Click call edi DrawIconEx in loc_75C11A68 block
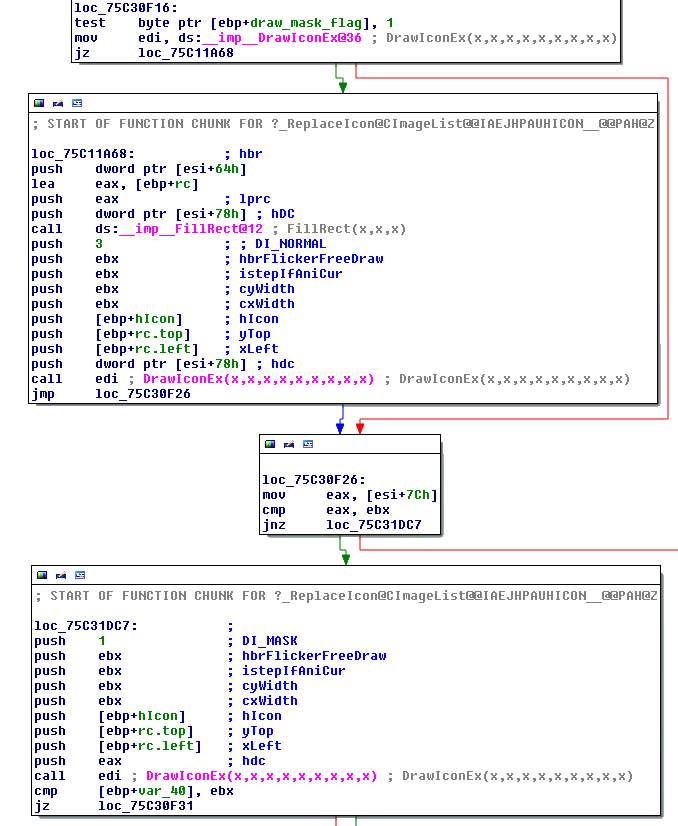The image size is (678, 826). tap(203, 379)
